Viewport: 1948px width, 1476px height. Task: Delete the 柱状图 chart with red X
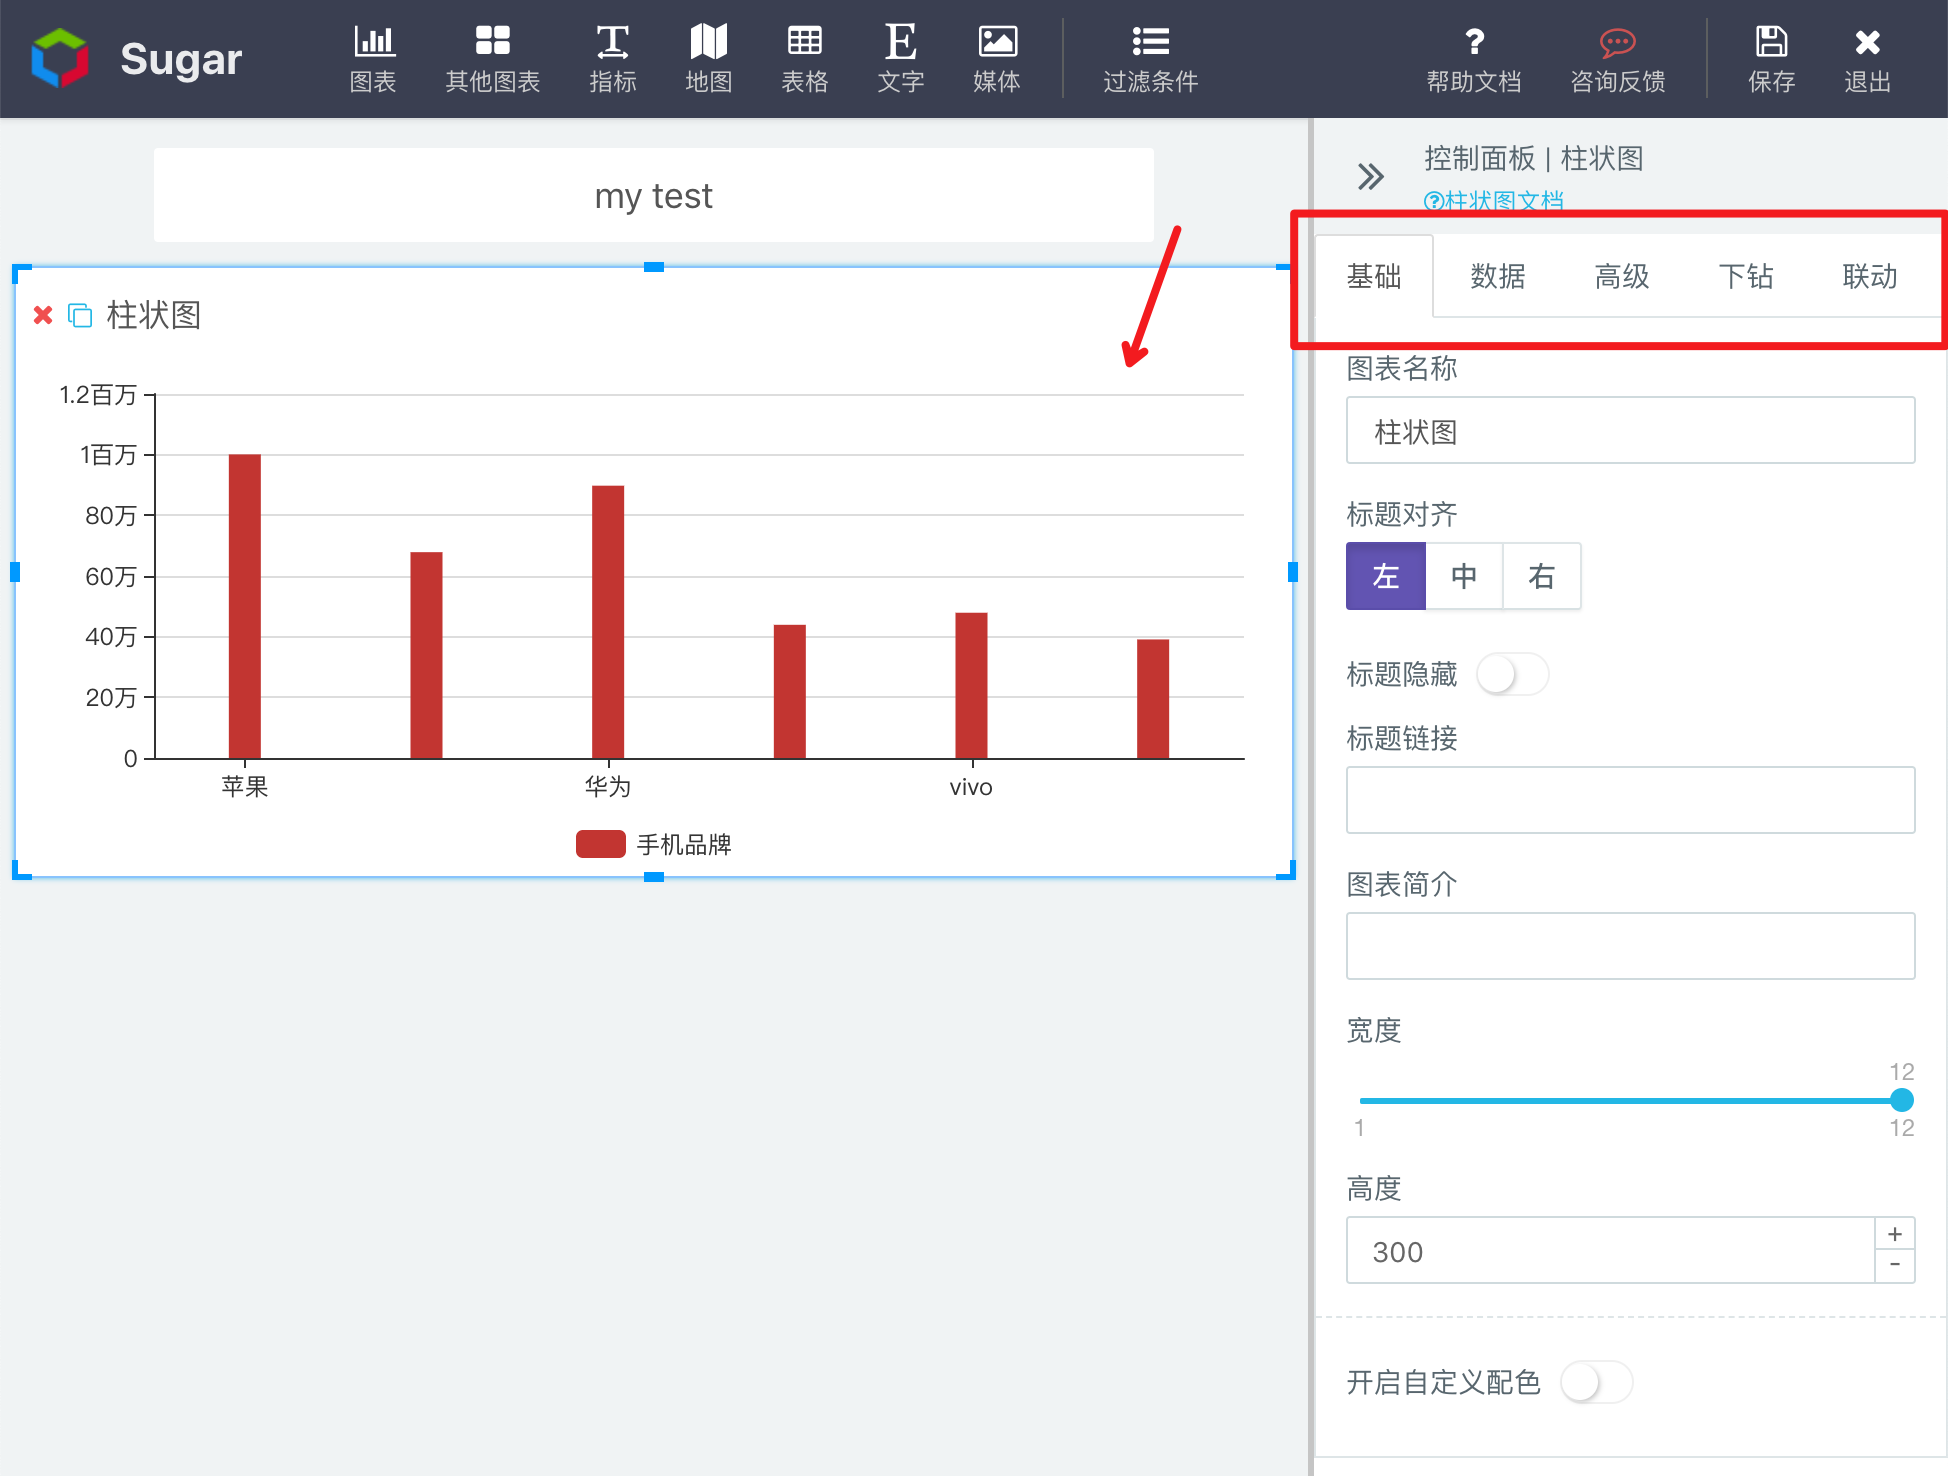tap(43, 315)
